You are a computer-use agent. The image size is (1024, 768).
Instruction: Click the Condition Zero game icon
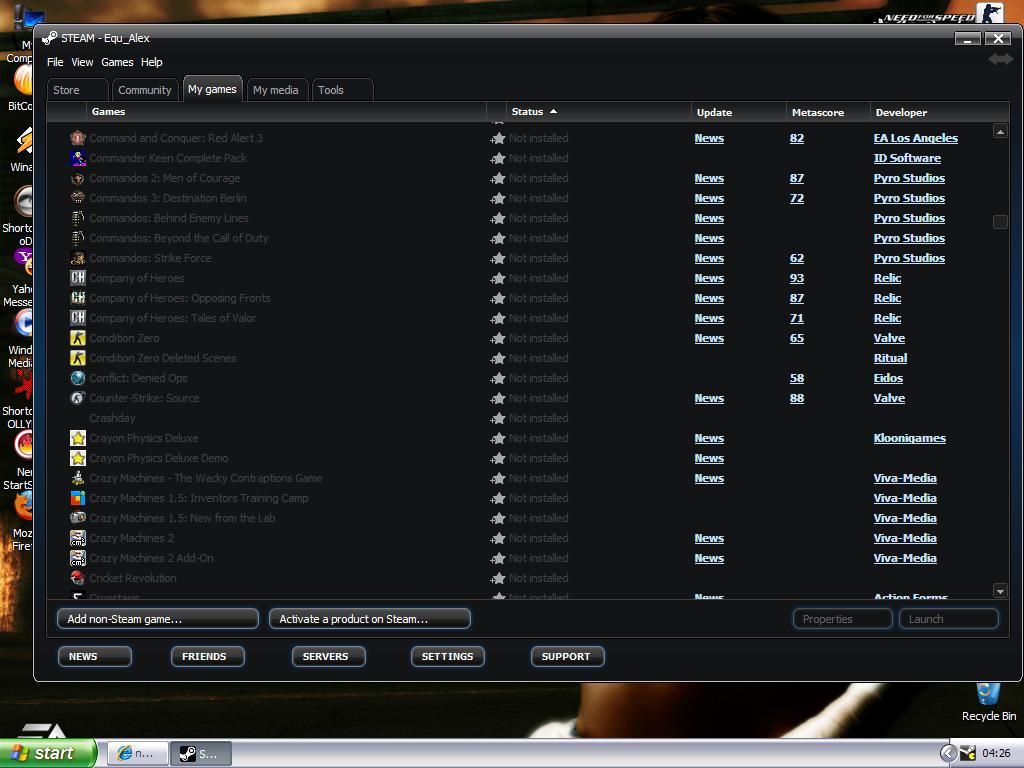78,338
